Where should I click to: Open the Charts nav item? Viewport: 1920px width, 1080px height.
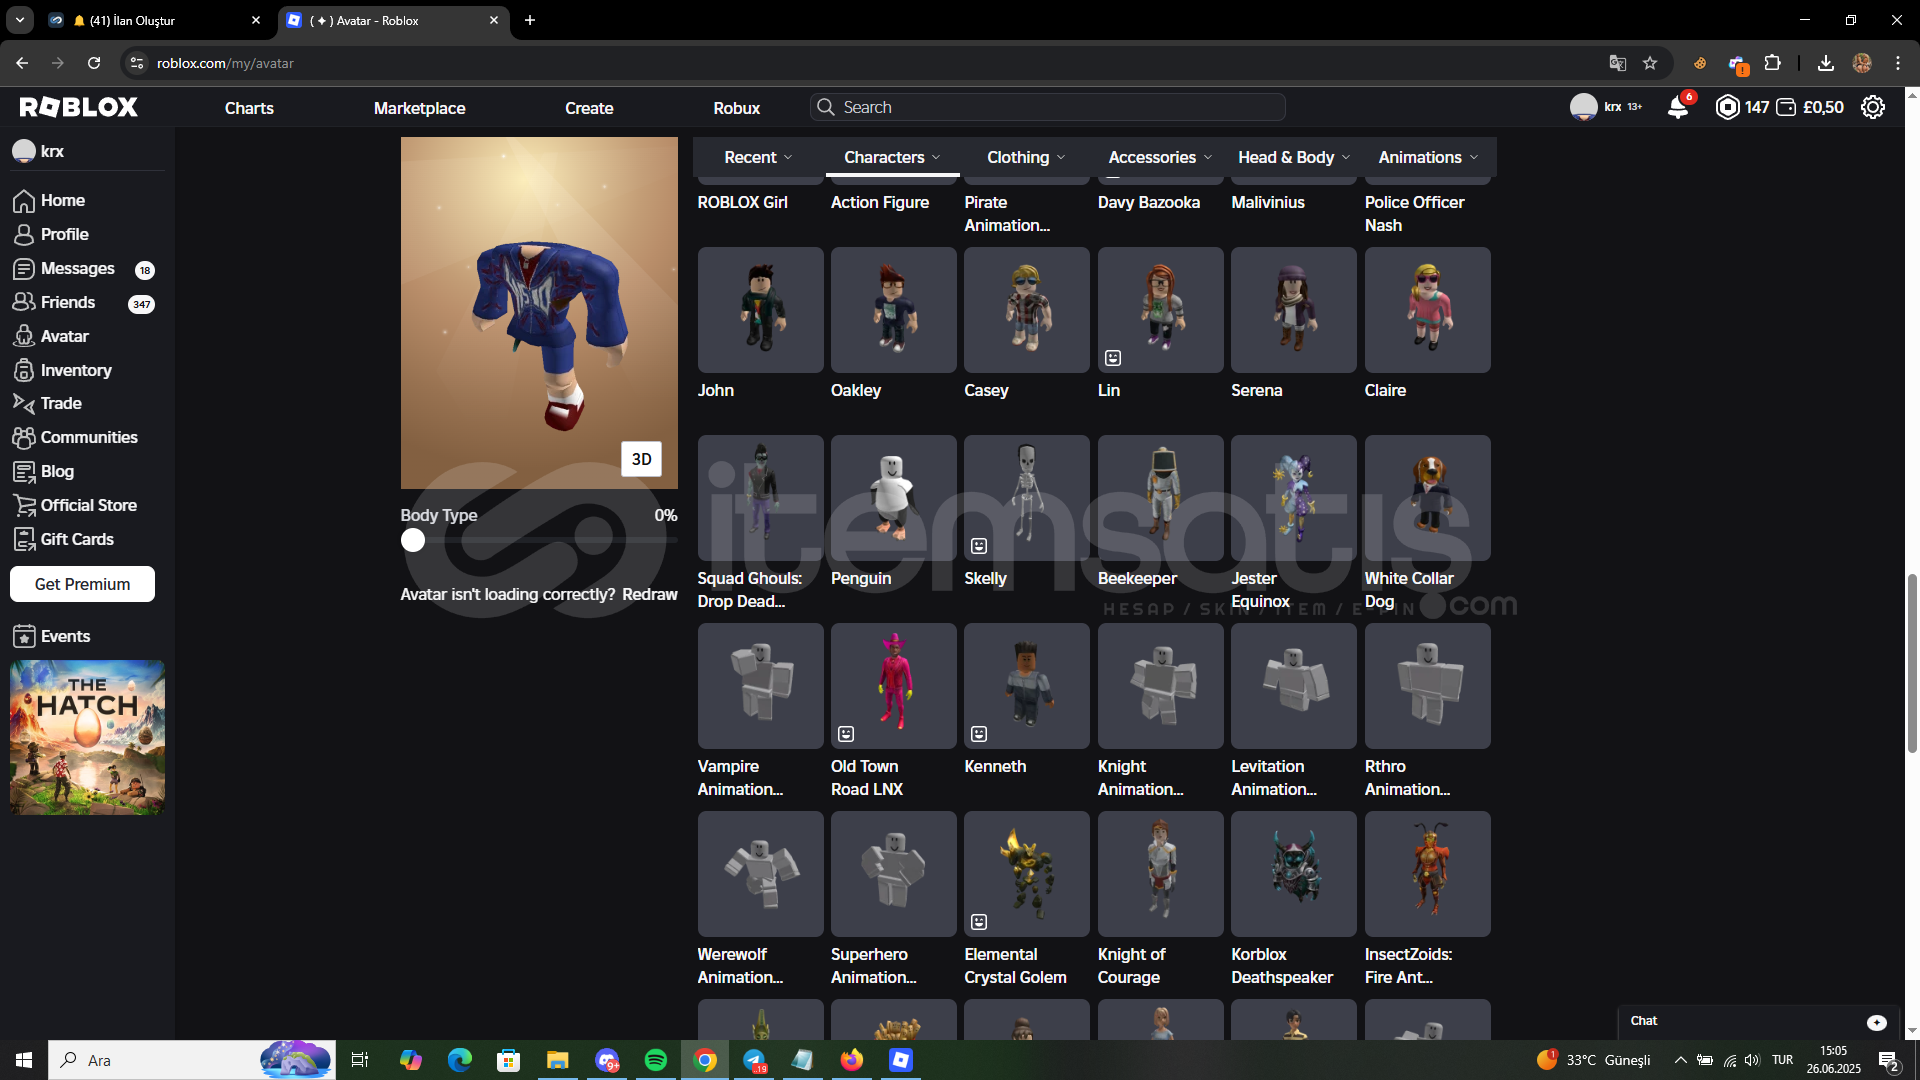pyautogui.click(x=249, y=108)
